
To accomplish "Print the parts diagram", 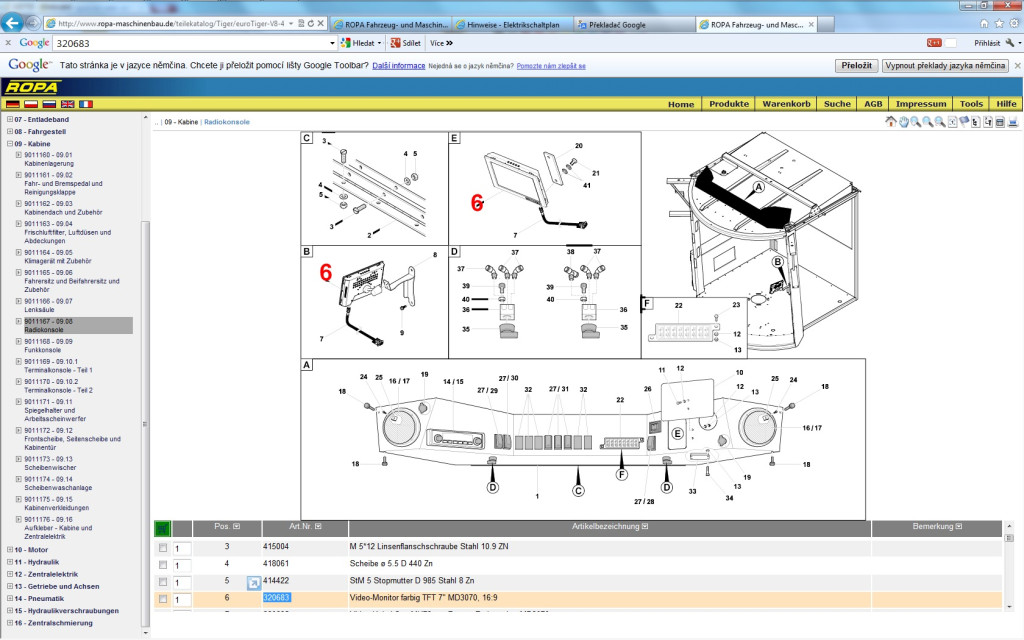I will click(x=1012, y=122).
